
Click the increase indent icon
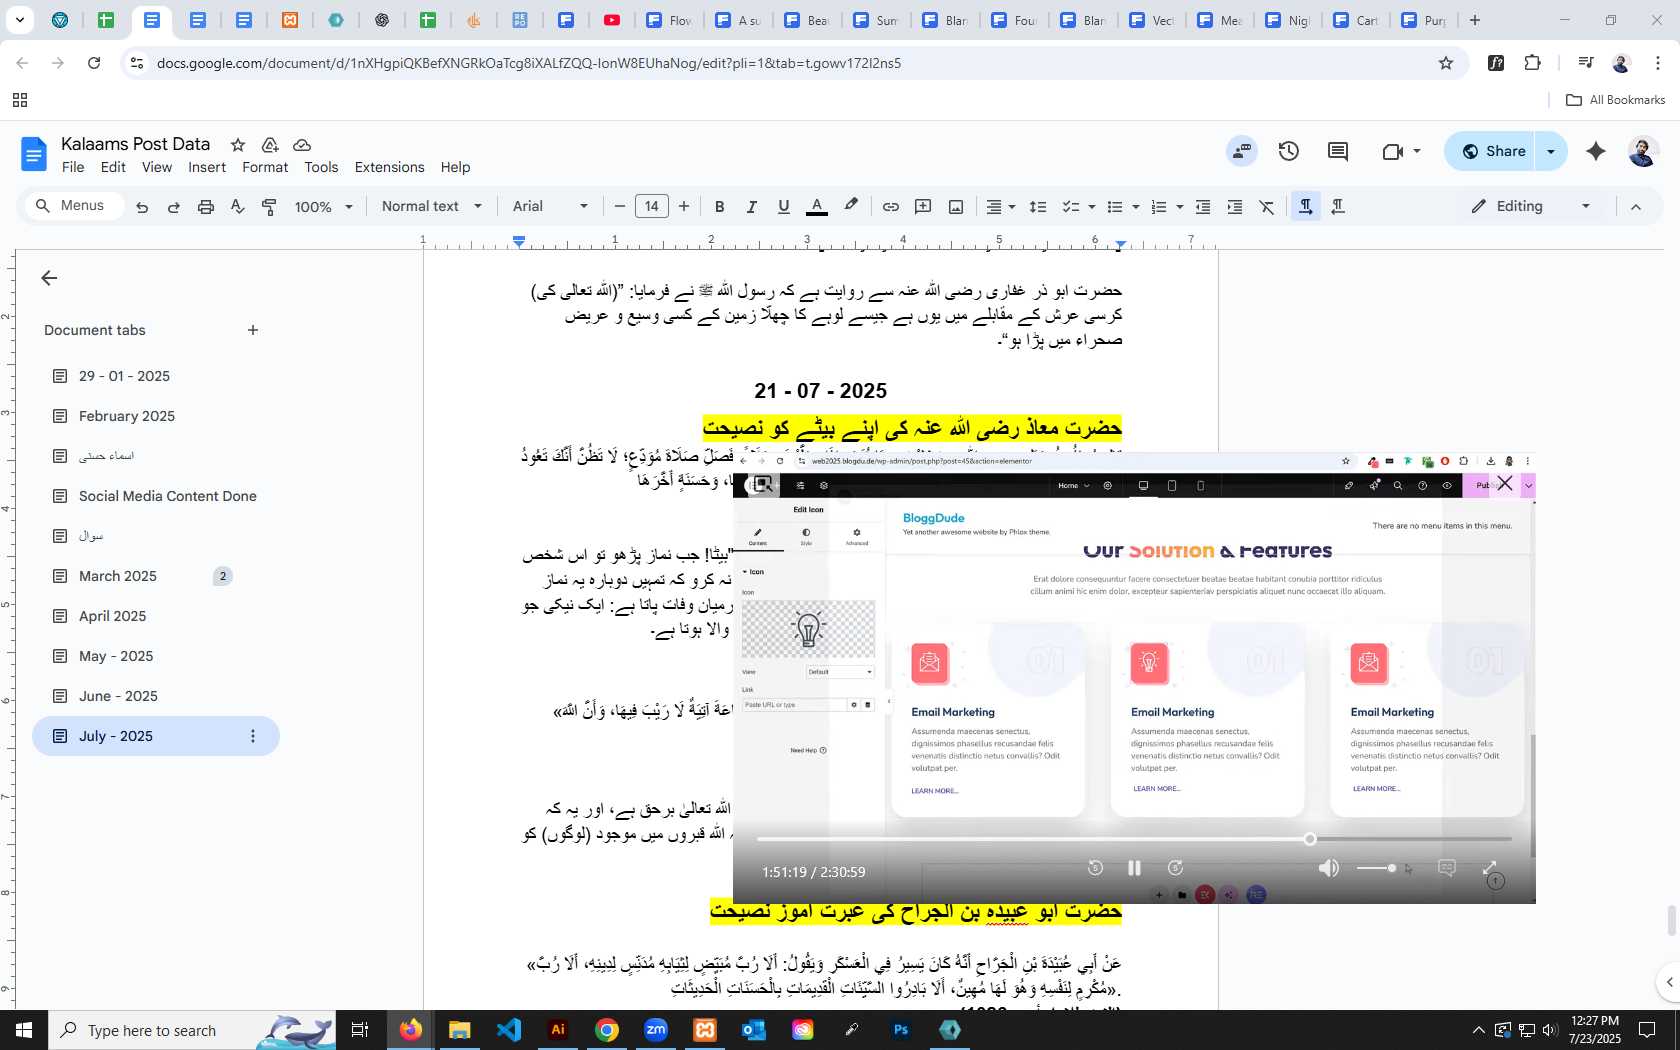coord(1235,207)
